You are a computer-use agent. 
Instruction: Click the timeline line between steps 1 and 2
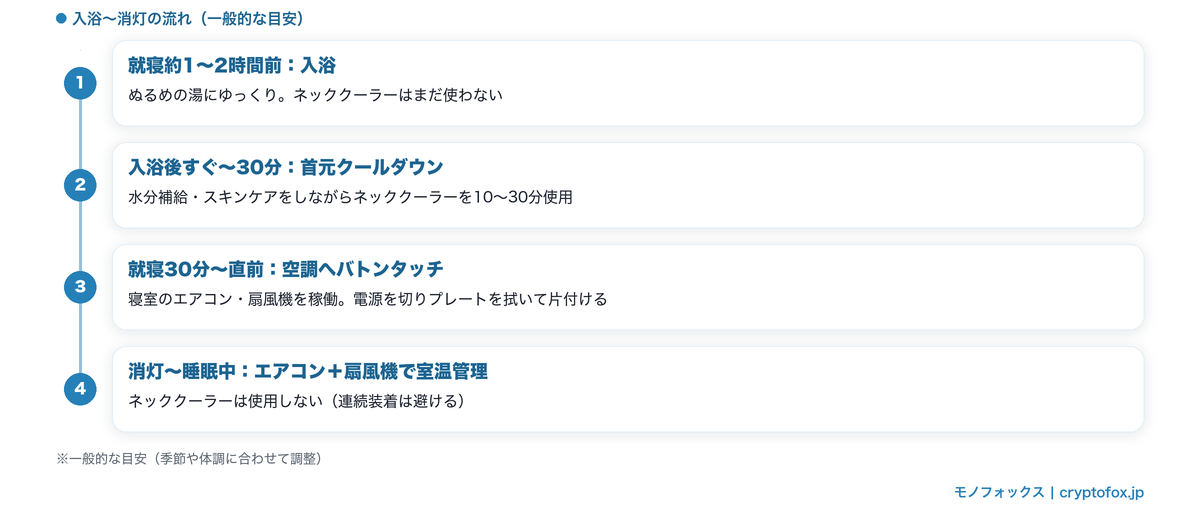point(80,133)
